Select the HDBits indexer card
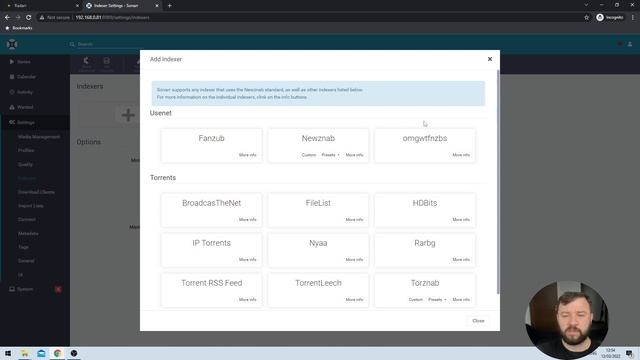 [x=425, y=210]
